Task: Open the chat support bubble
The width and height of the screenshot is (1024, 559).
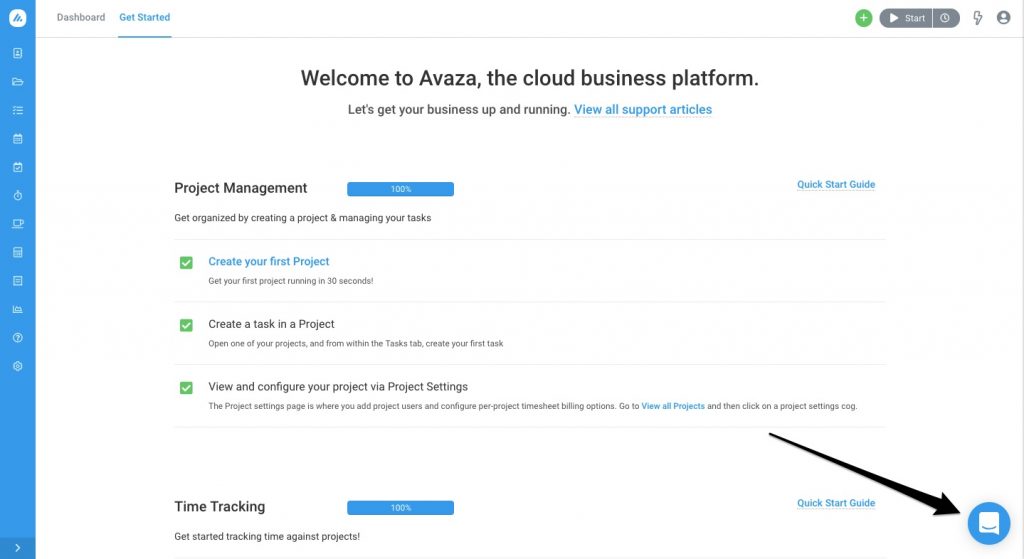Action: (989, 523)
